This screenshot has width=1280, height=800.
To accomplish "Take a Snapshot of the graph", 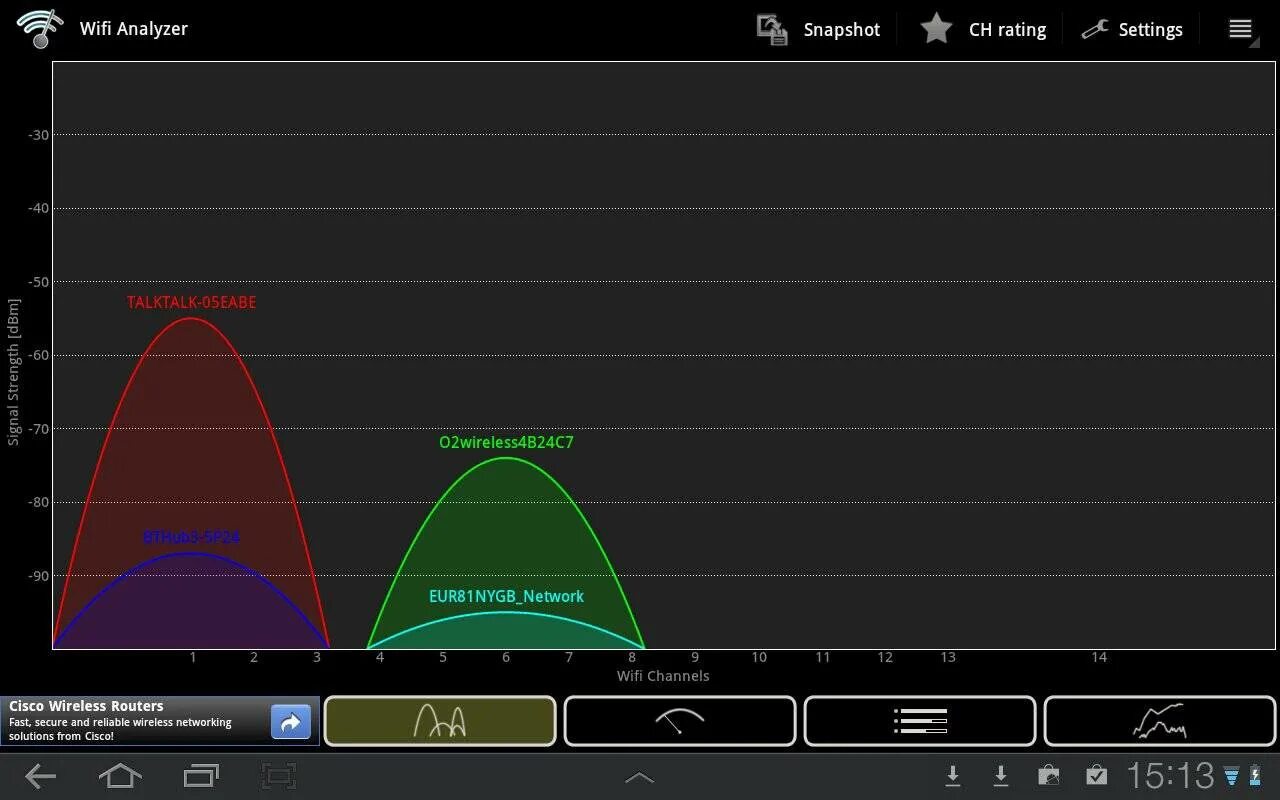I will 818,29.
